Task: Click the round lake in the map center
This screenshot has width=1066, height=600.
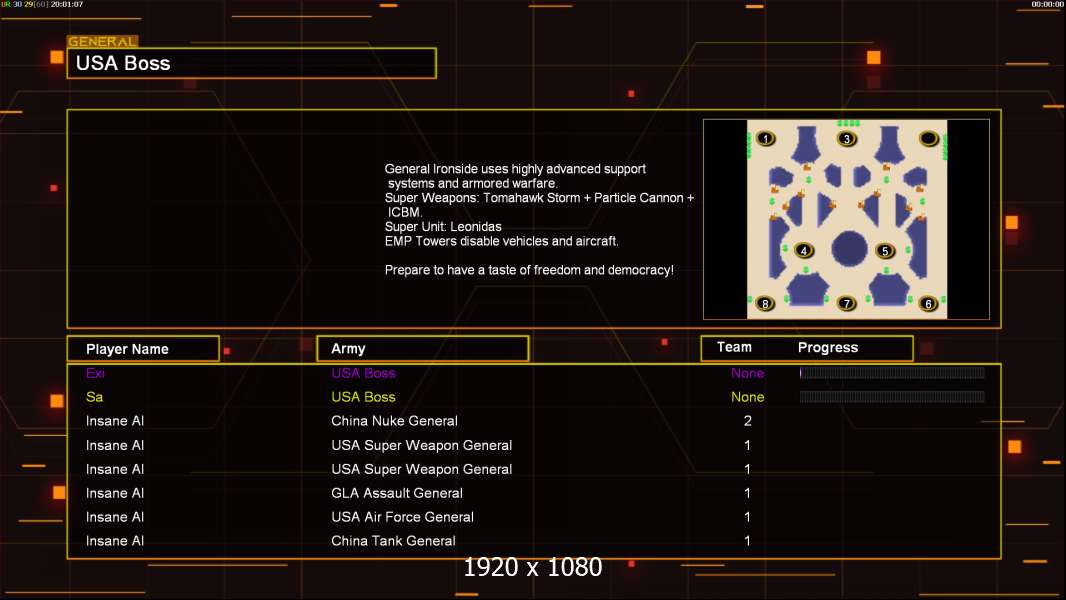Action: tap(848, 248)
